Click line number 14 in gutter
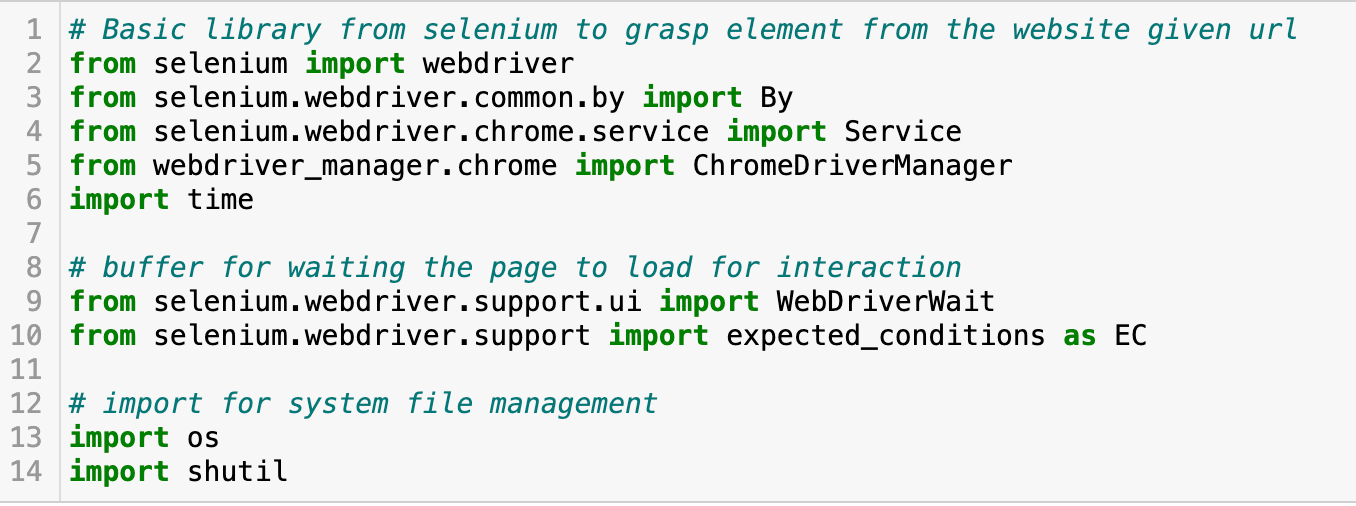The height and width of the screenshot is (506, 1356). [26, 472]
